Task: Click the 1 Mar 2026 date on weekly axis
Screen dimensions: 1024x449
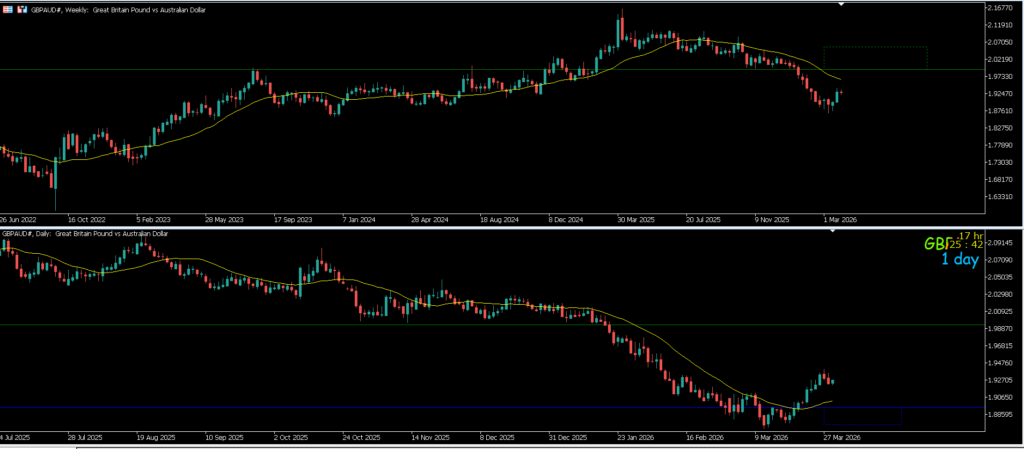Action: click(x=836, y=217)
